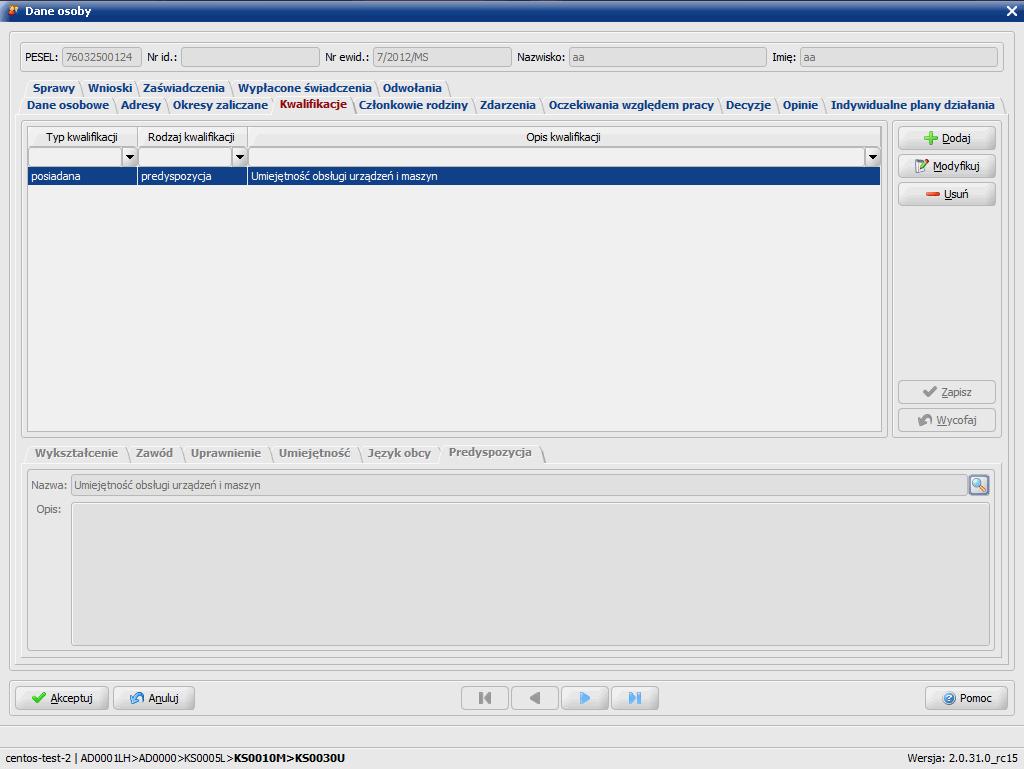The image size is (1024, 769).
Task: Click the PESEL field
Action: 101,57
